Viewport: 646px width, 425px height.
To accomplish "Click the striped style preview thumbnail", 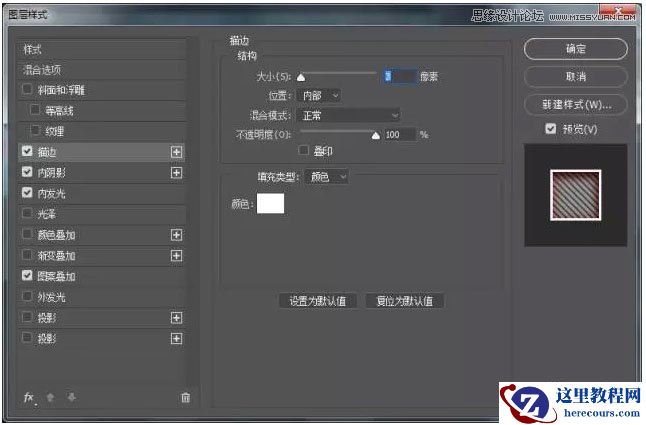I will point(576,195).
